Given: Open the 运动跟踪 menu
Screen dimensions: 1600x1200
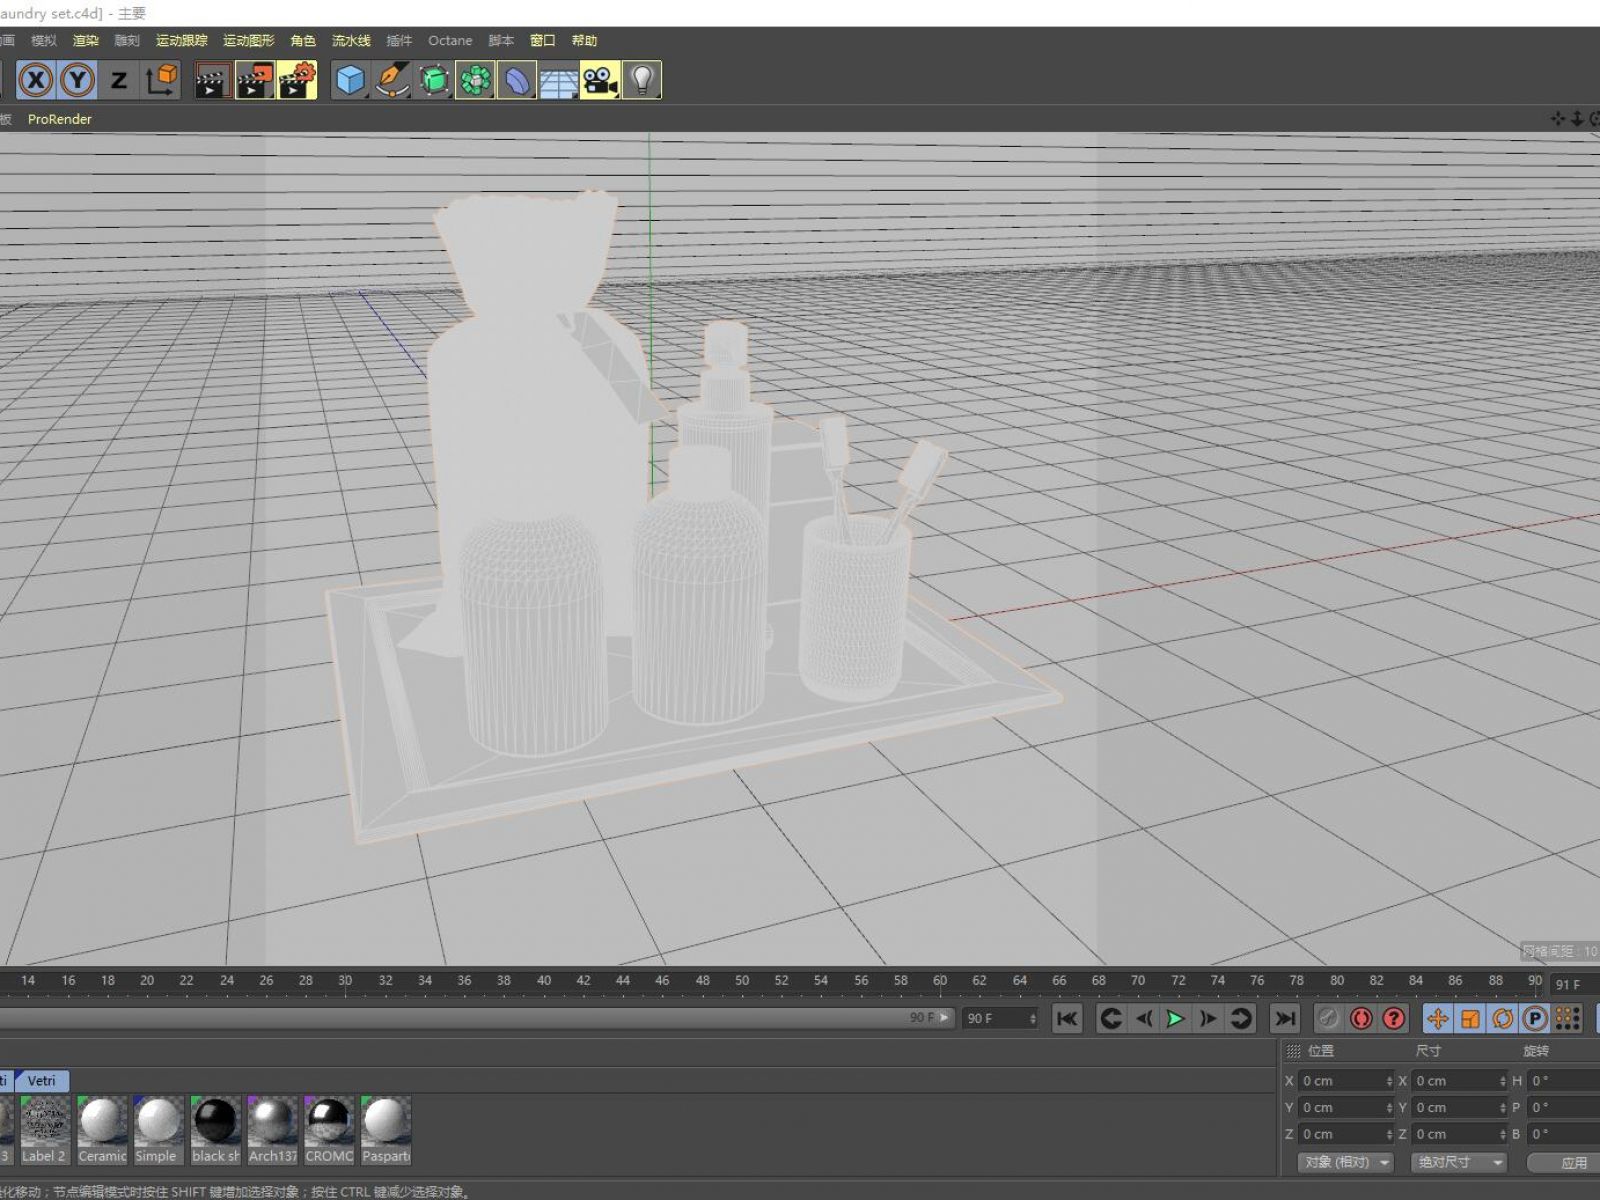Looking at the screenshot, I should pos(182,41).
